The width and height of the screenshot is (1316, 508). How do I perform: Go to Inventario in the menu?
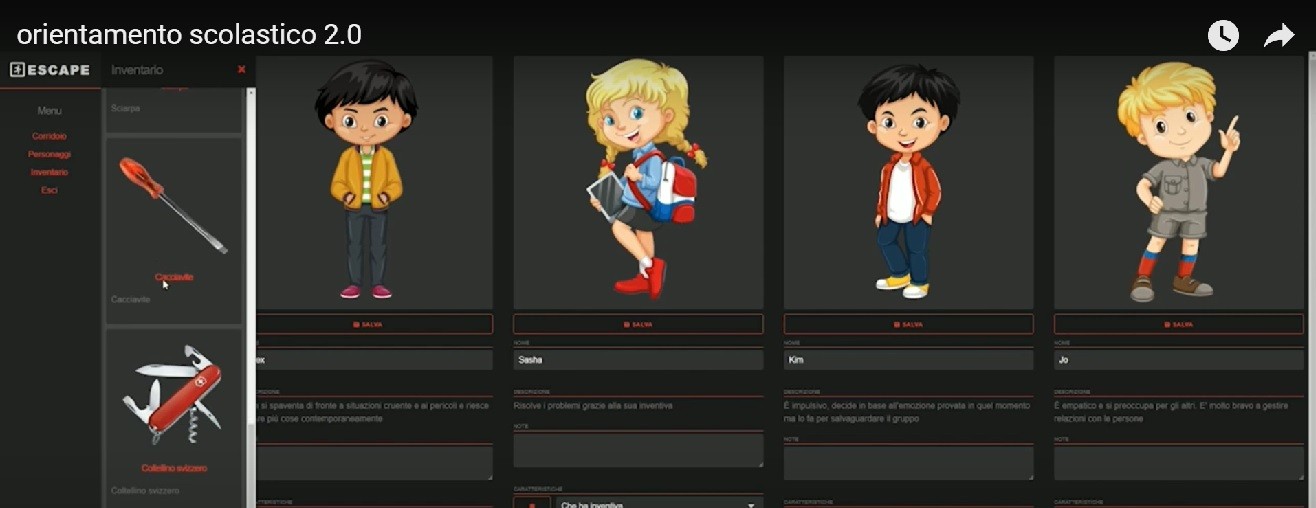tap(49, 172)
